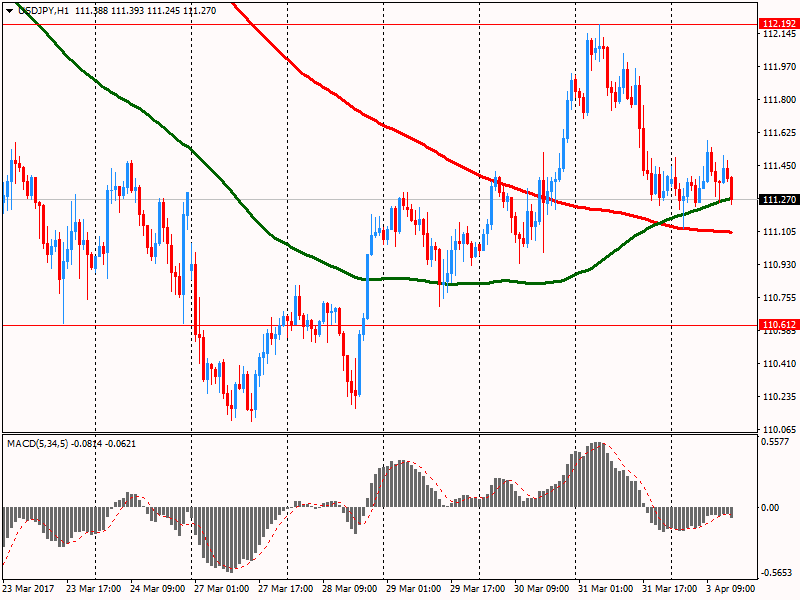800x600 pixels.
Task: Click the OHLC values 111.388 111.393 111.245 111.270
Action: coord(145,11)
